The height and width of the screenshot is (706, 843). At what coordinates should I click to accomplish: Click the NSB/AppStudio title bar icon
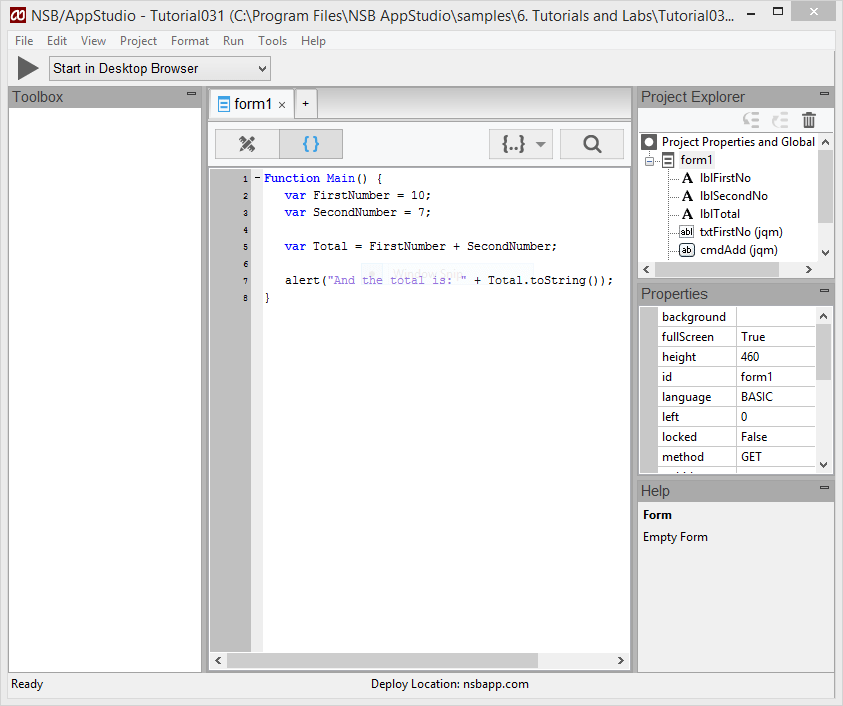(18, 16)
